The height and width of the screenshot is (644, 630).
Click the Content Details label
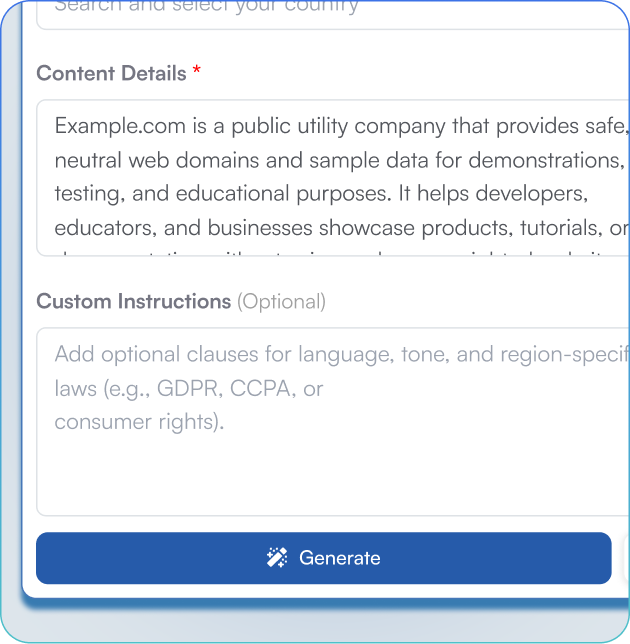tap(111, 74)
